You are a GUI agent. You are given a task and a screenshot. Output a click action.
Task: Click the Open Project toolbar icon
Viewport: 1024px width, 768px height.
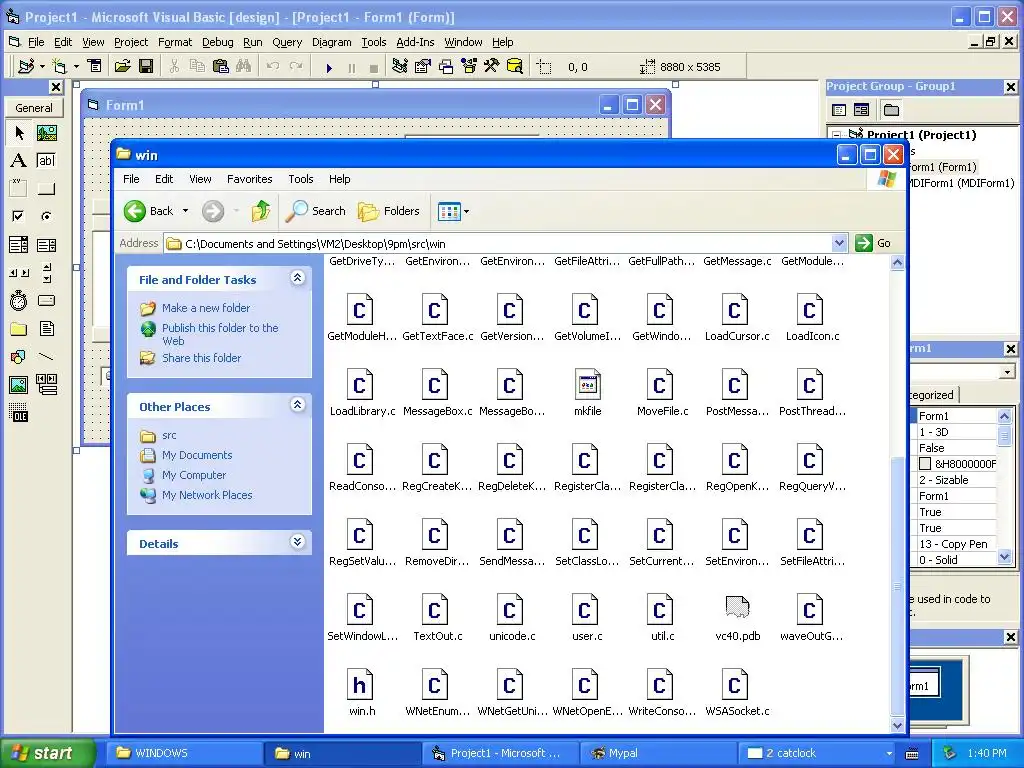[122, 66]
